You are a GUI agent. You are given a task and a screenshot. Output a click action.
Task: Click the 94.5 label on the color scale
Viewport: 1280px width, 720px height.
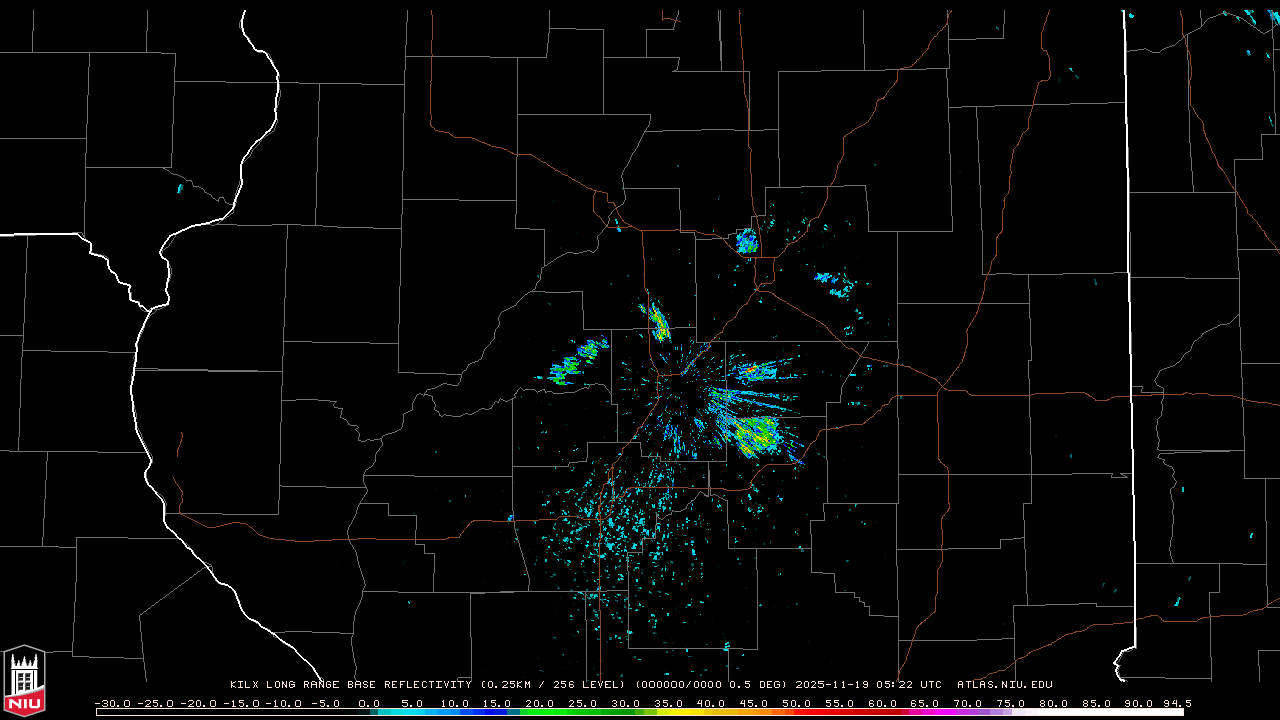click(x=1176, y=703)
